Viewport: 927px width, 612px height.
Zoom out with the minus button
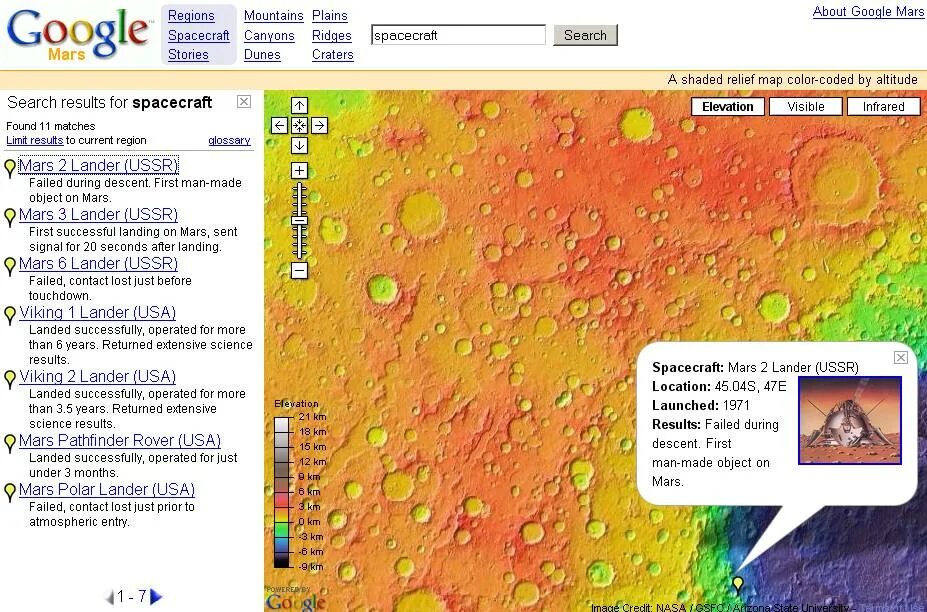(299, 271)
